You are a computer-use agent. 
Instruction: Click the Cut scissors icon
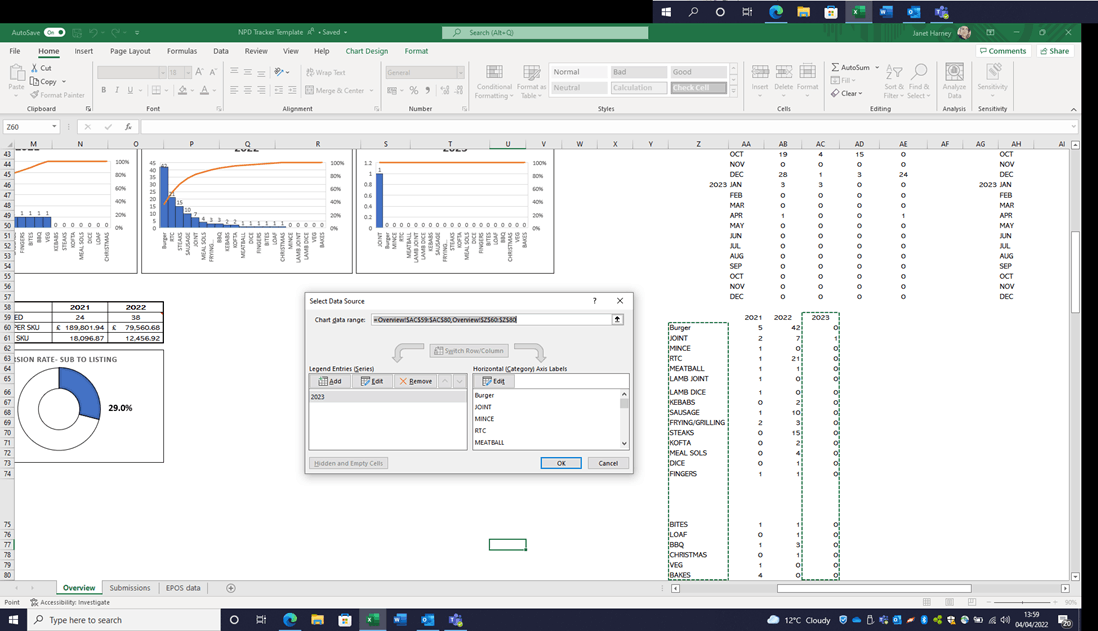(34, 68)
